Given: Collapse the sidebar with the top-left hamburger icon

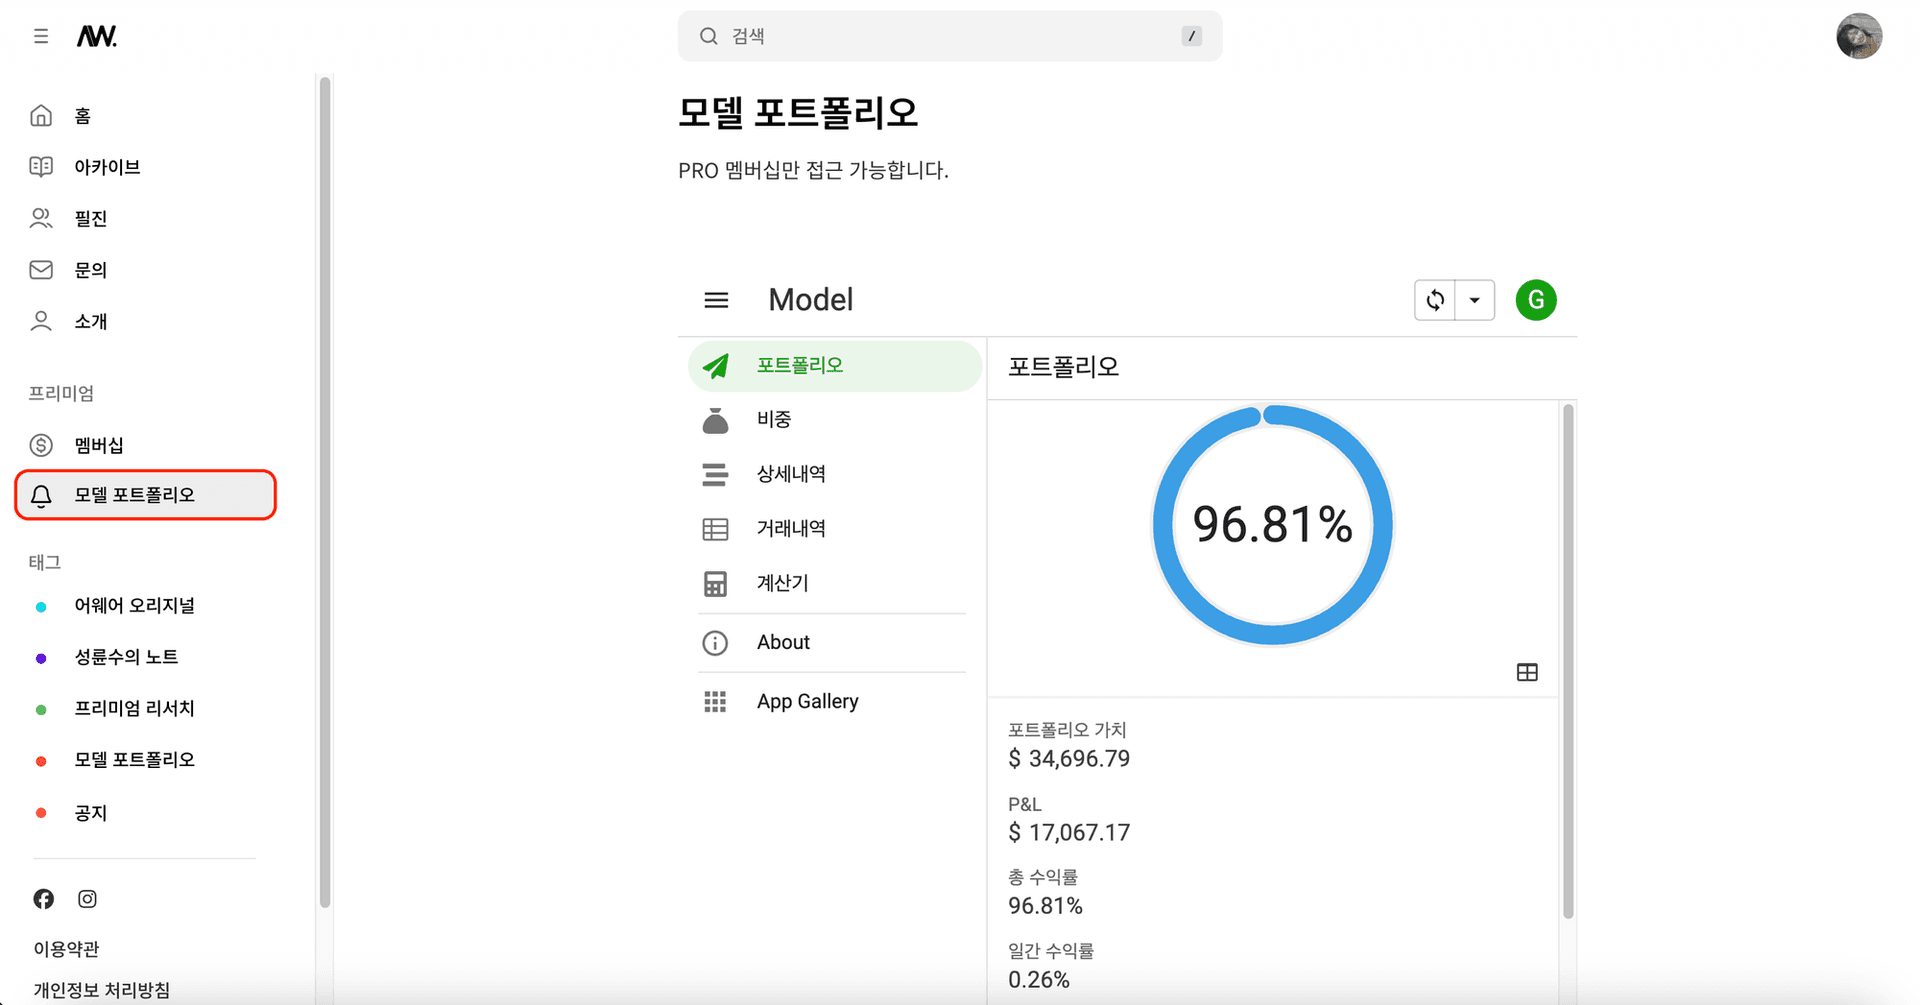Looking at the screenshot, I should [40, 35].
